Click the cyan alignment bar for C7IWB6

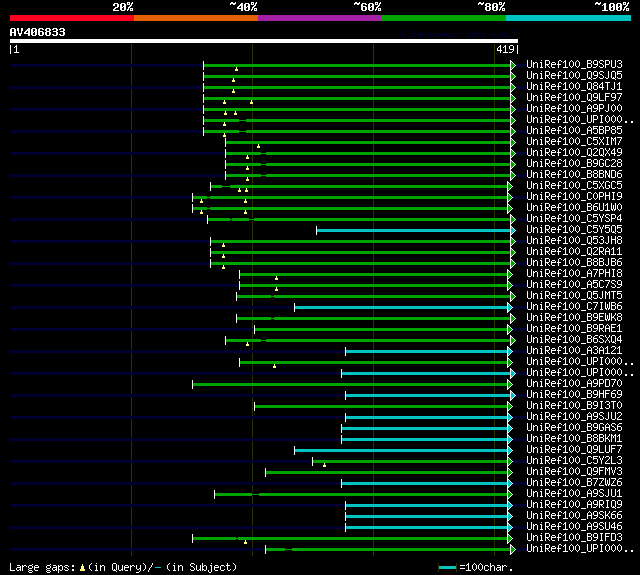(x=401, y=307)
